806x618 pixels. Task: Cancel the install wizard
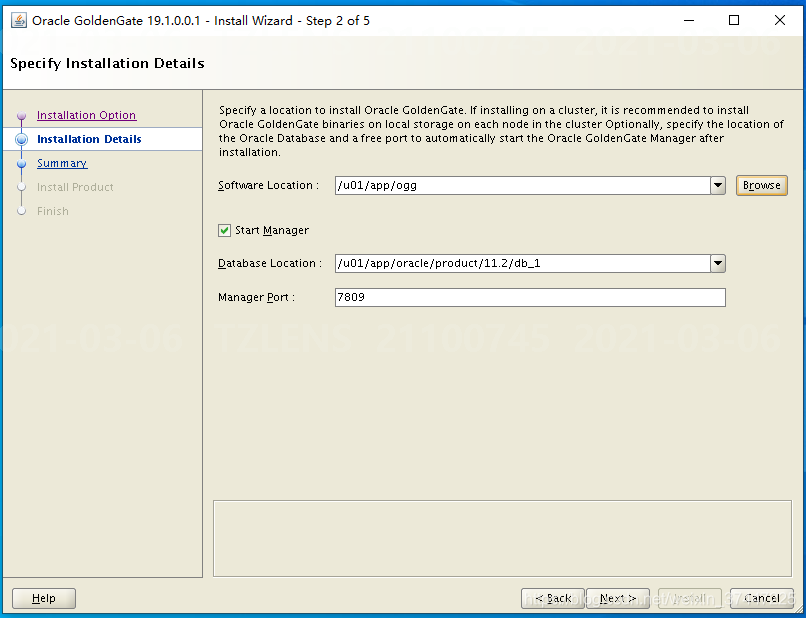[x=762, y=598]
